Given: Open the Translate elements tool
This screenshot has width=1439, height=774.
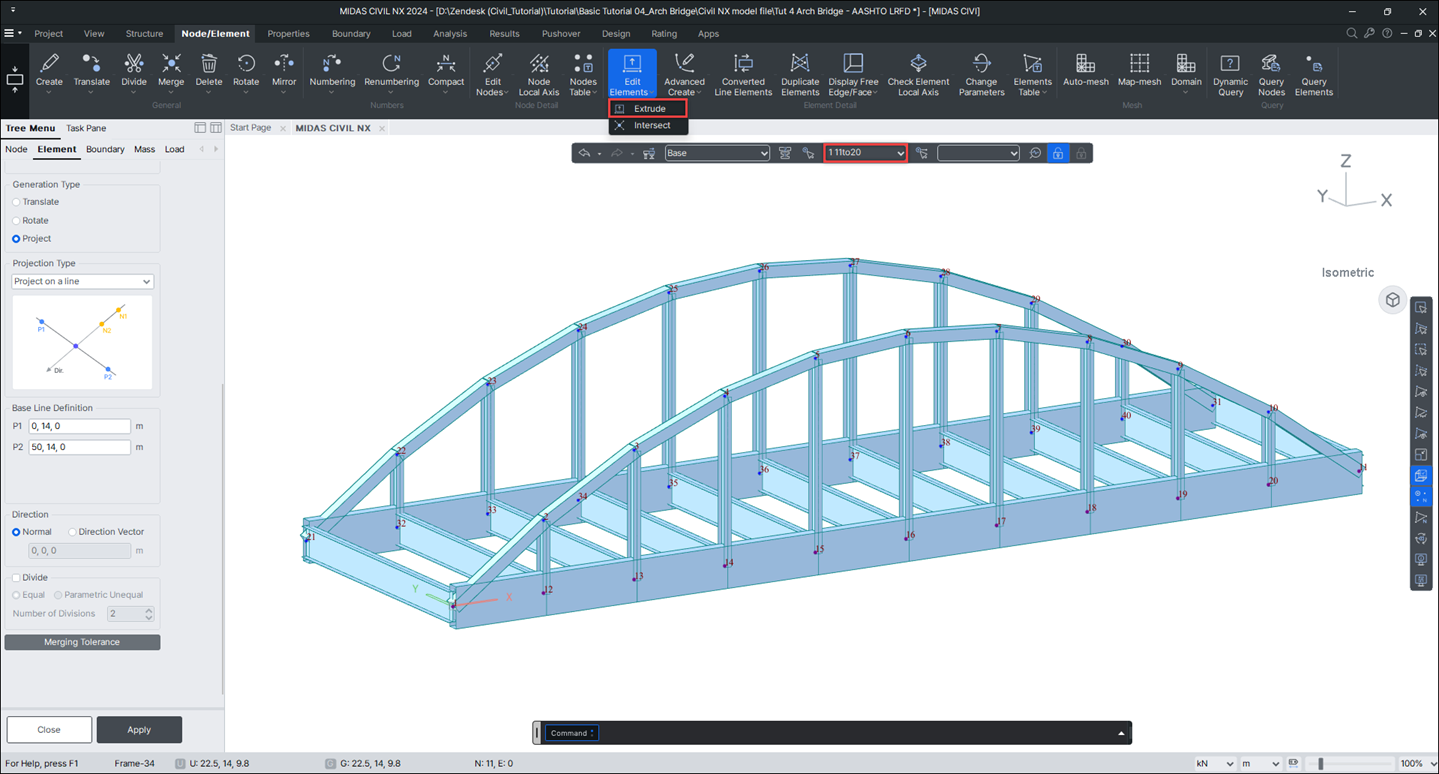Looking at the screenshot, I should point(92,72).
